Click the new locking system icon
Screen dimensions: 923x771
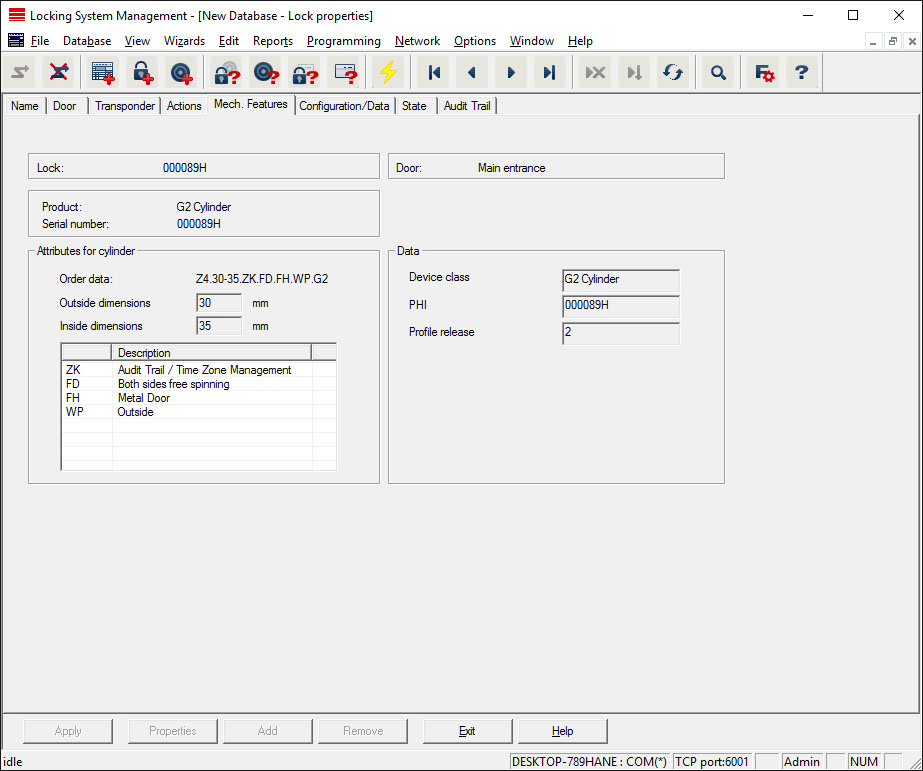[x=103, y=73]
